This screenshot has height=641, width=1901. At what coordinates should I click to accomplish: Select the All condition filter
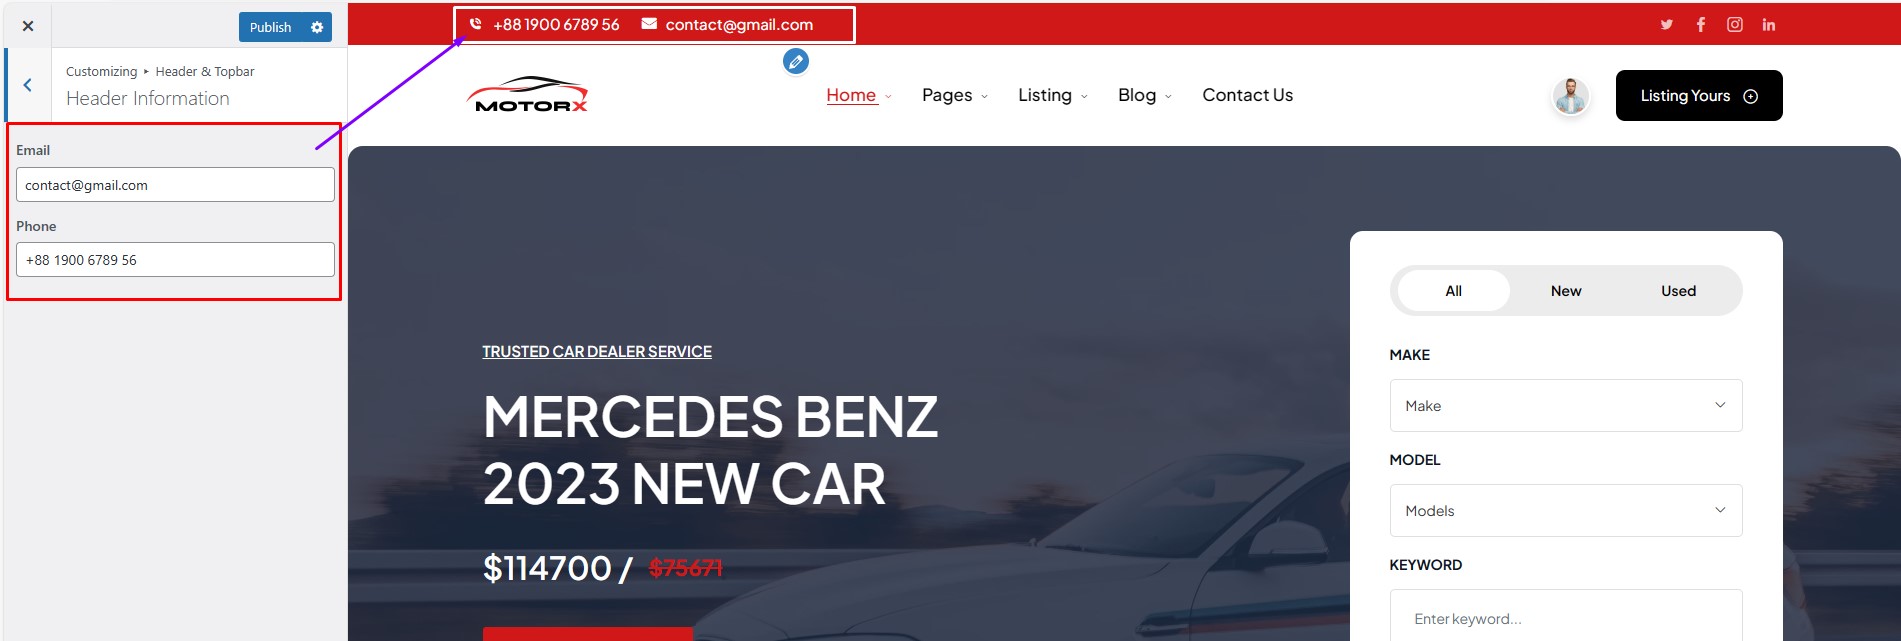(x=1454, y=291)
